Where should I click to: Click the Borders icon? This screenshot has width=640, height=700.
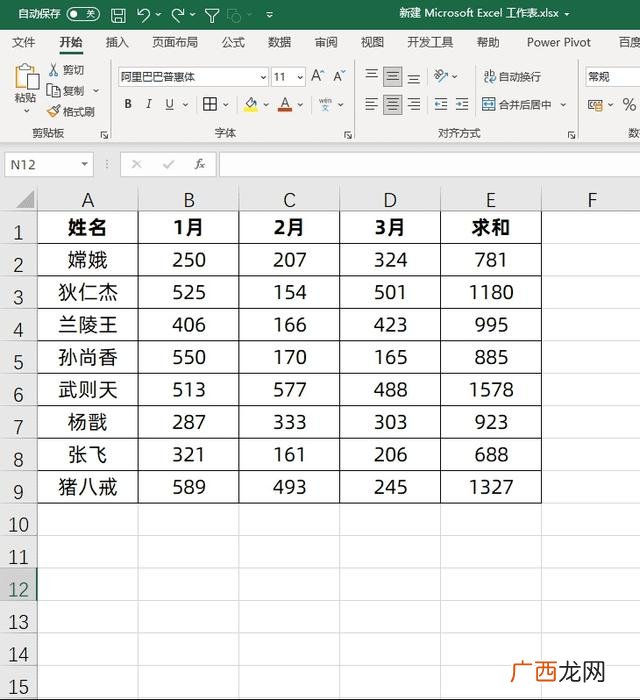tap(210, 104)
